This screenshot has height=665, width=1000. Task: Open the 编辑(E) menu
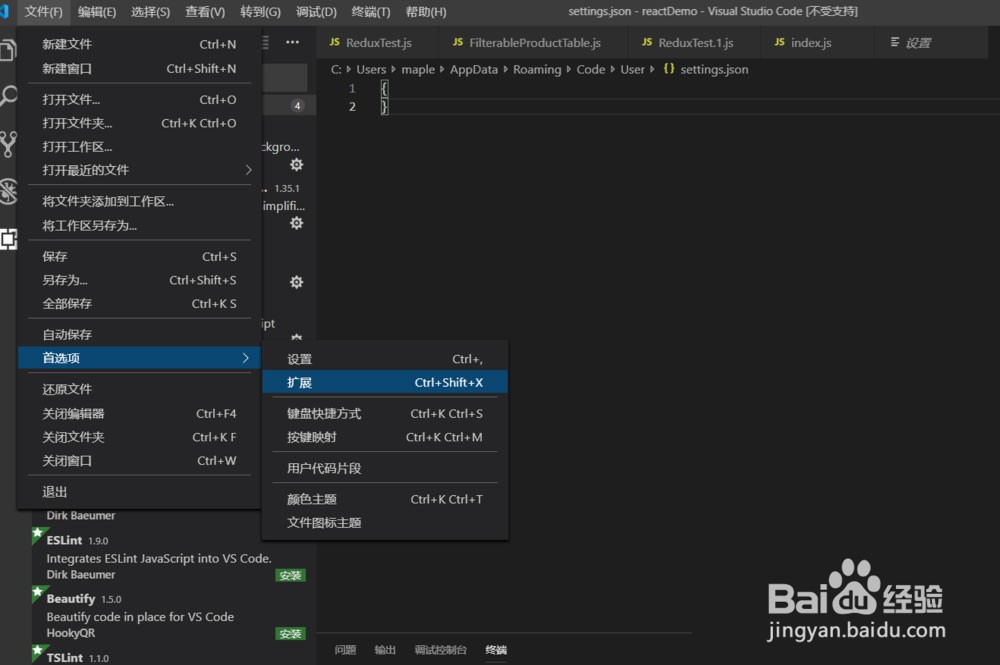[97, 11]
